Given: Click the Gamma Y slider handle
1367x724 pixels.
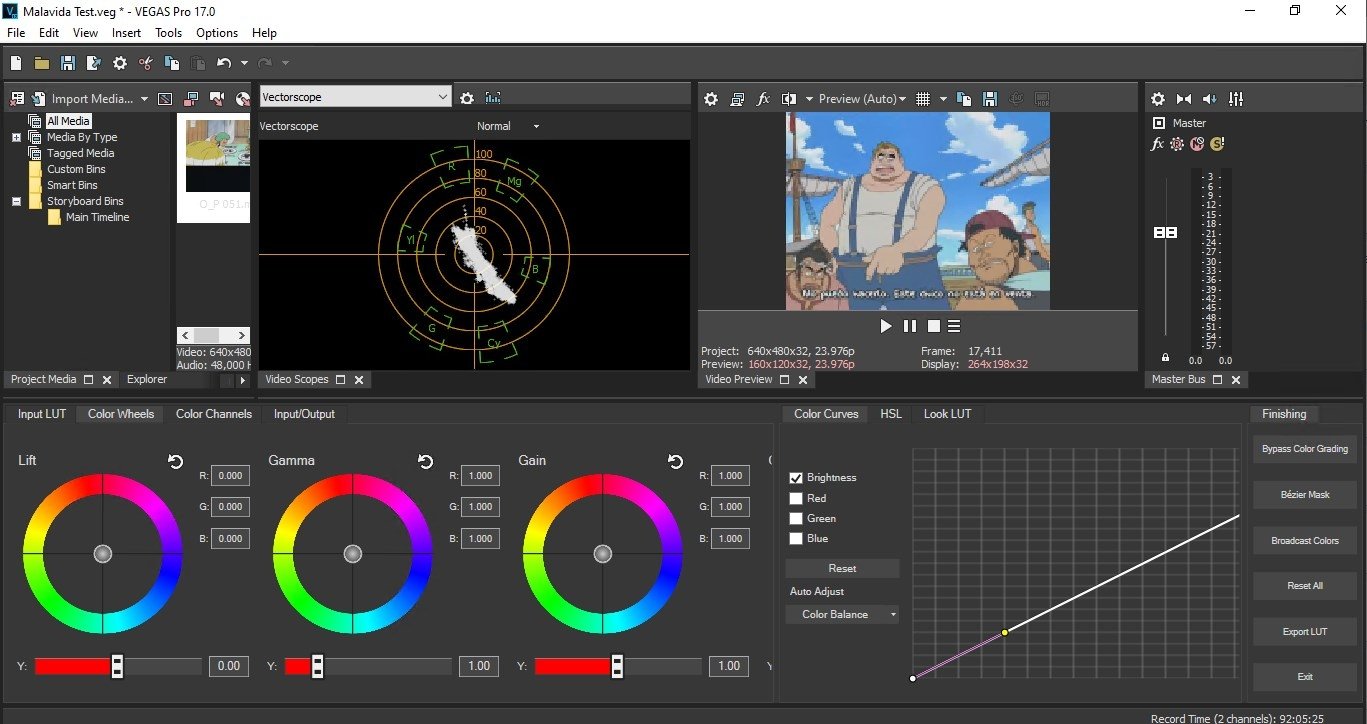Looking at the screenshot, I should pos(317,666).
